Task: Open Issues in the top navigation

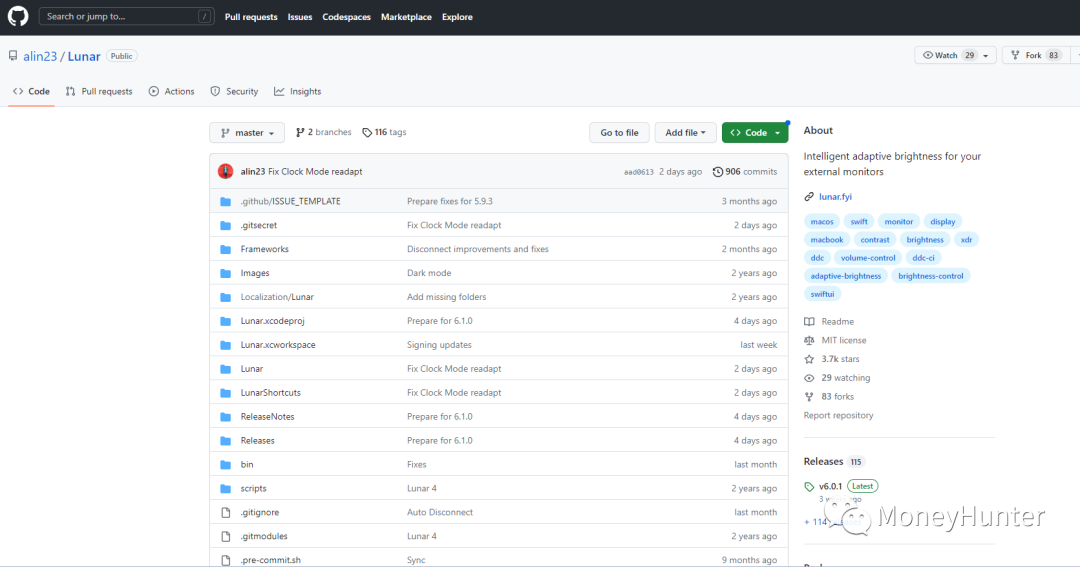Action: (300, 17)
